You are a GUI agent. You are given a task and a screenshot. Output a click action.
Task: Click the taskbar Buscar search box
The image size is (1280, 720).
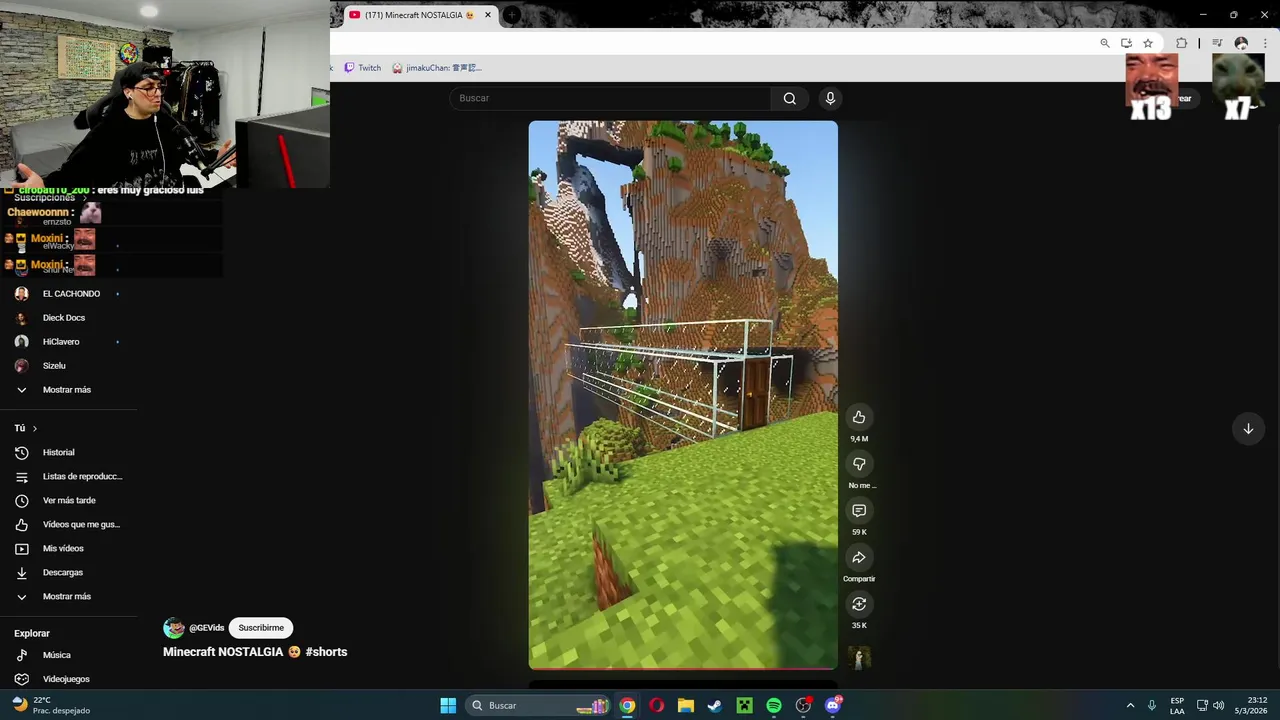coord(538,705)
